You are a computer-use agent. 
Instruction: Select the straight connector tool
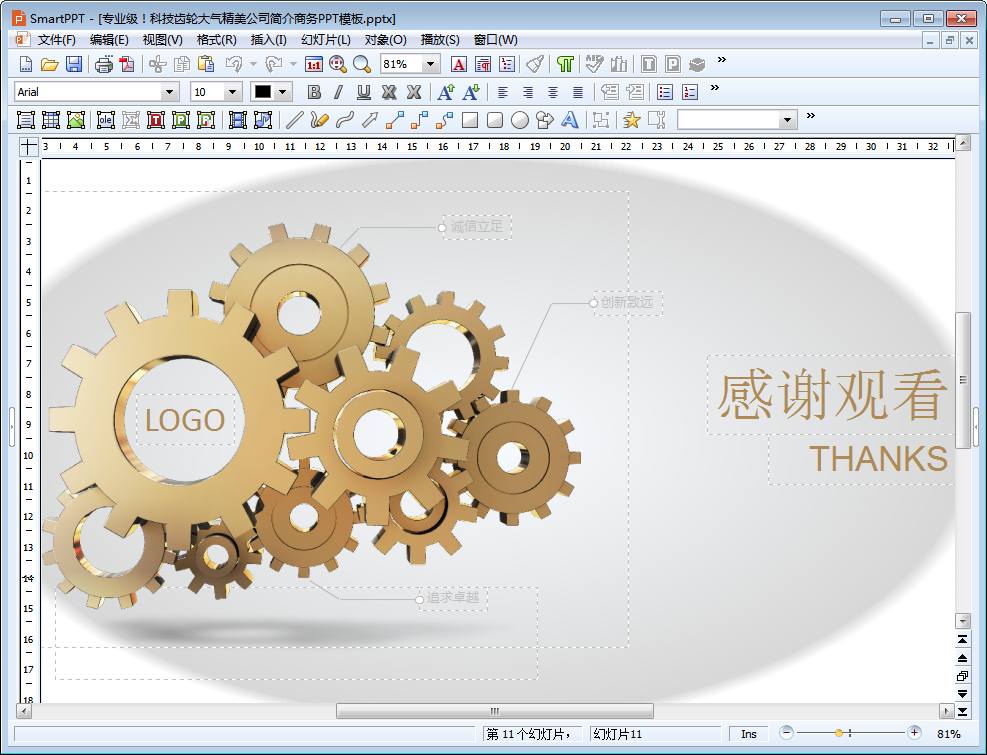pyautogui.click(x=395, y=120)
